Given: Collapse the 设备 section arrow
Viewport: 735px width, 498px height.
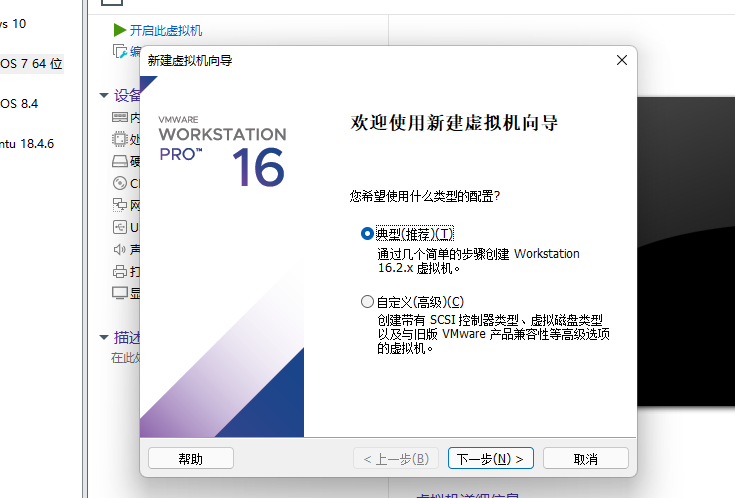Looking at the screenshot, I should point(104,95).
